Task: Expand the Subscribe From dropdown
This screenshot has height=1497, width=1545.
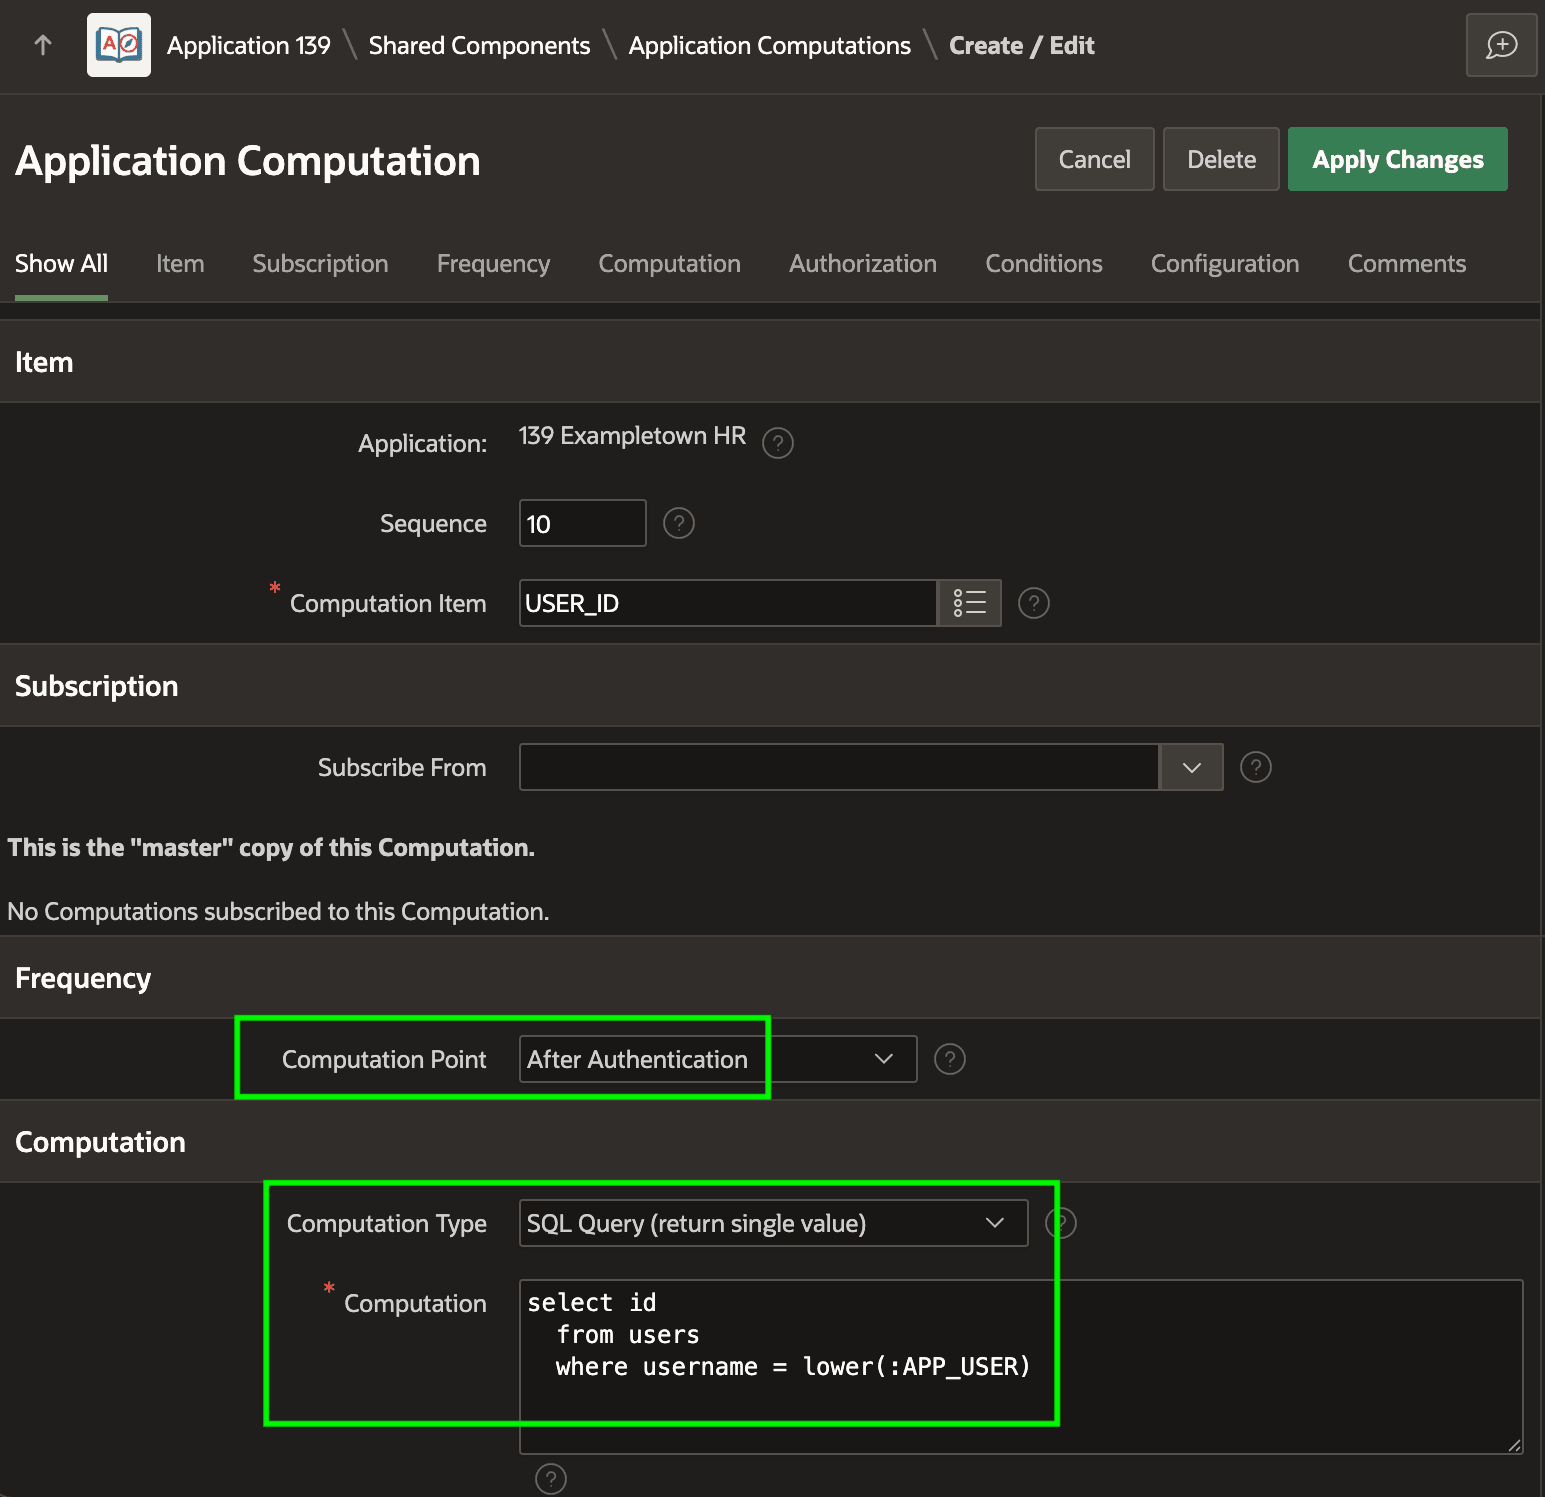Action: (x=1191, y=767)
